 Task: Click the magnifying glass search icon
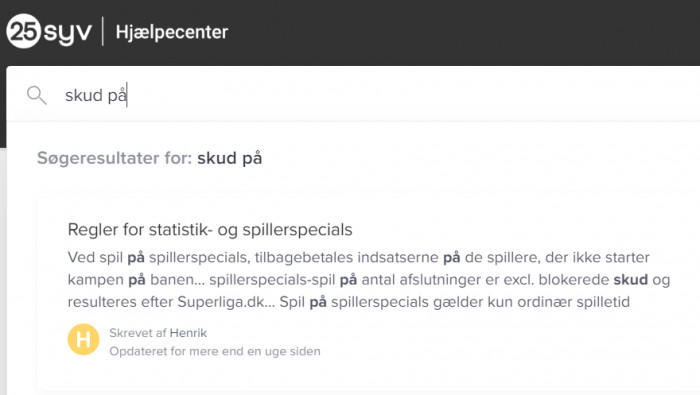point(36,95)
